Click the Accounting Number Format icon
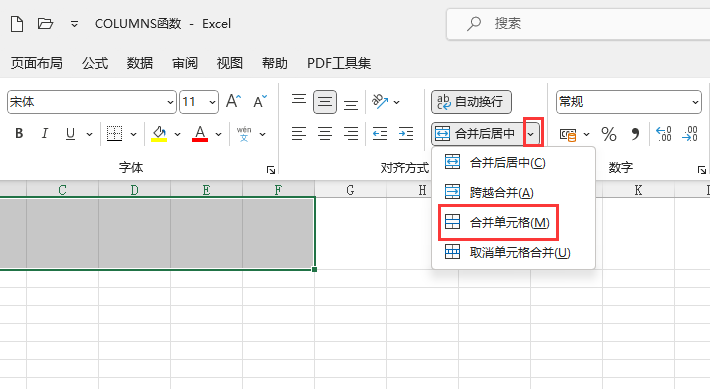710x389 pixels. click(568, 134)
